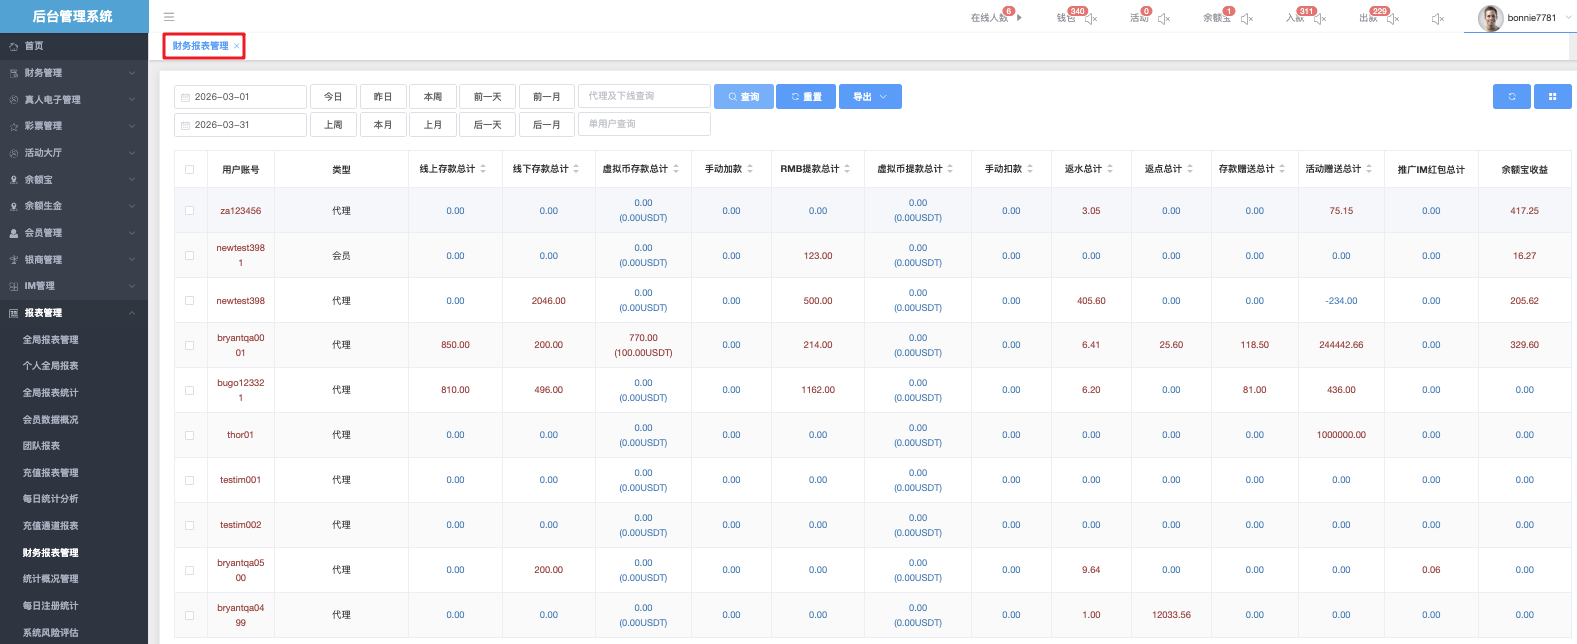Click the 入款 speaker mute icon
Screen dimensions: 1577x644
coord(1320,19)
